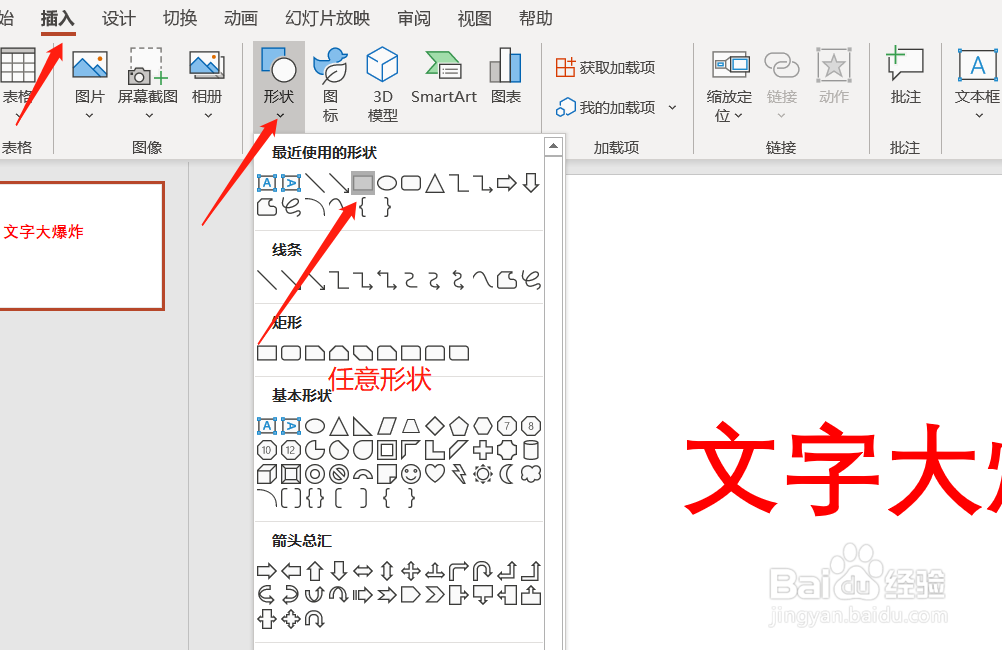This screenshot has height=650, width=1002.
Task: Select the smiley face shape
Action: (x=411, y=474)
